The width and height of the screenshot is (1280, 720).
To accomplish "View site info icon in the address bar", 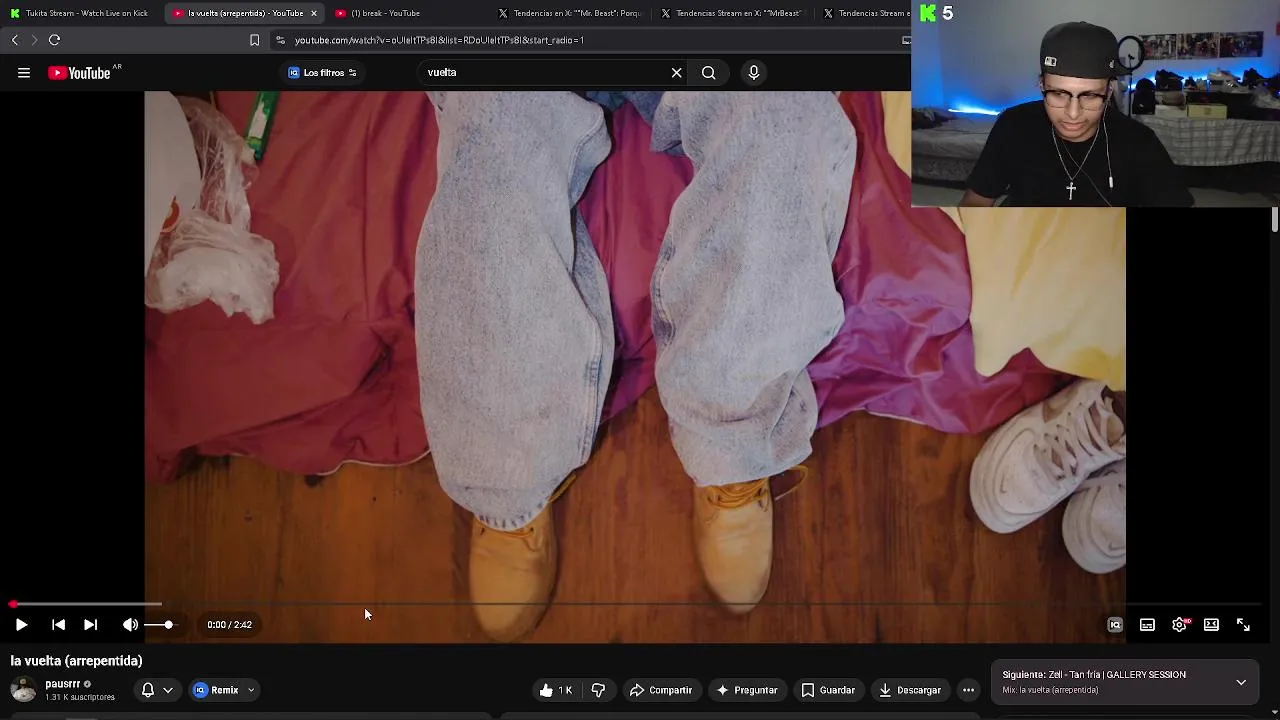I will [x=281, y=40].
